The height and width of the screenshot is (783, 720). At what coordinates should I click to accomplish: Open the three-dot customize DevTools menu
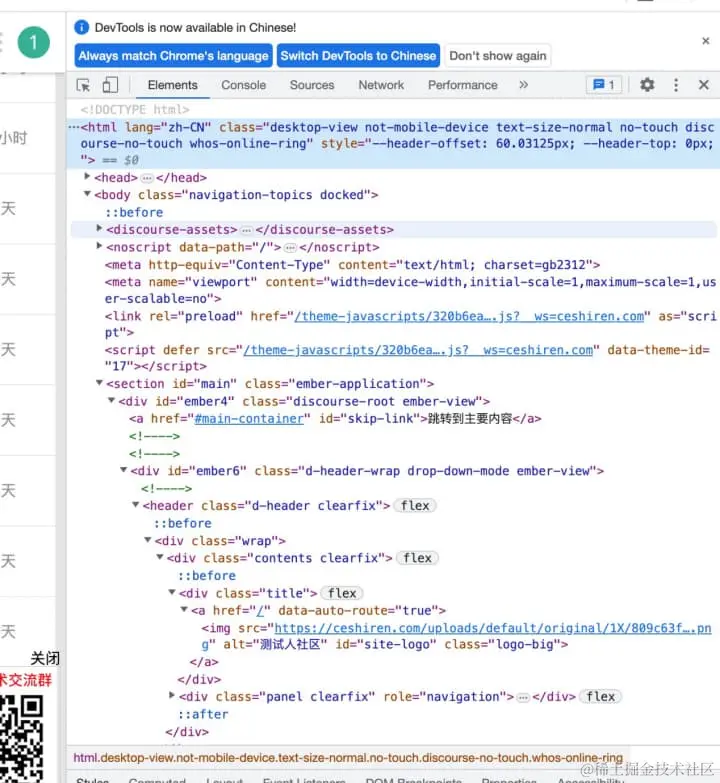coord(676,85)
